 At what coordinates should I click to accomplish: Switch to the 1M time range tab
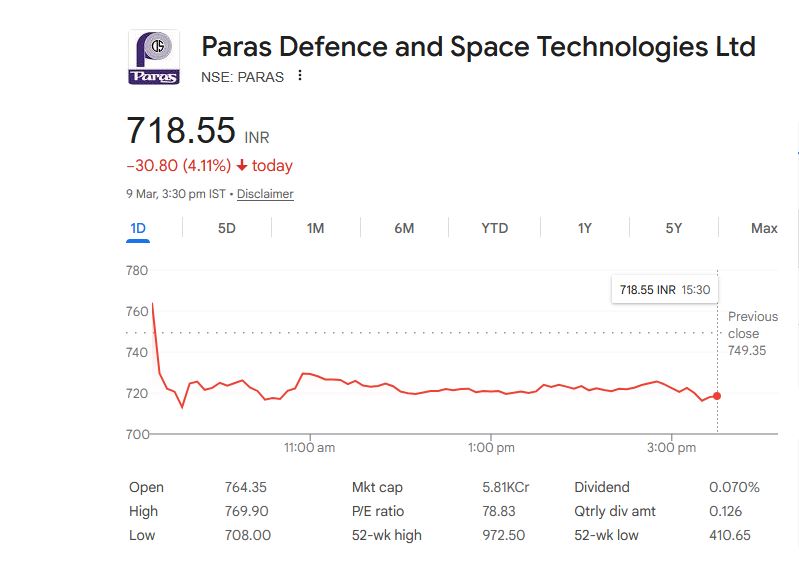(x=315, y=228)
